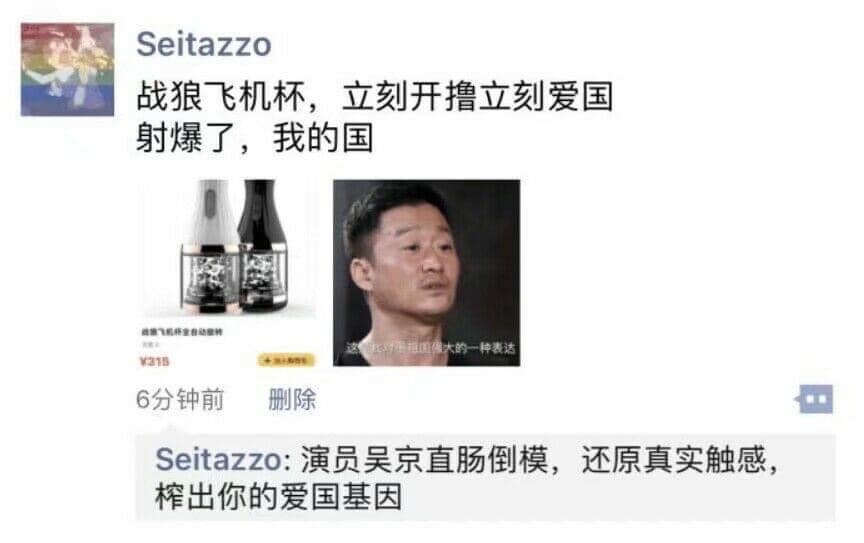Open the product listing image thumbnail
The width and height of the screenshot is (864, 543).
228,273
